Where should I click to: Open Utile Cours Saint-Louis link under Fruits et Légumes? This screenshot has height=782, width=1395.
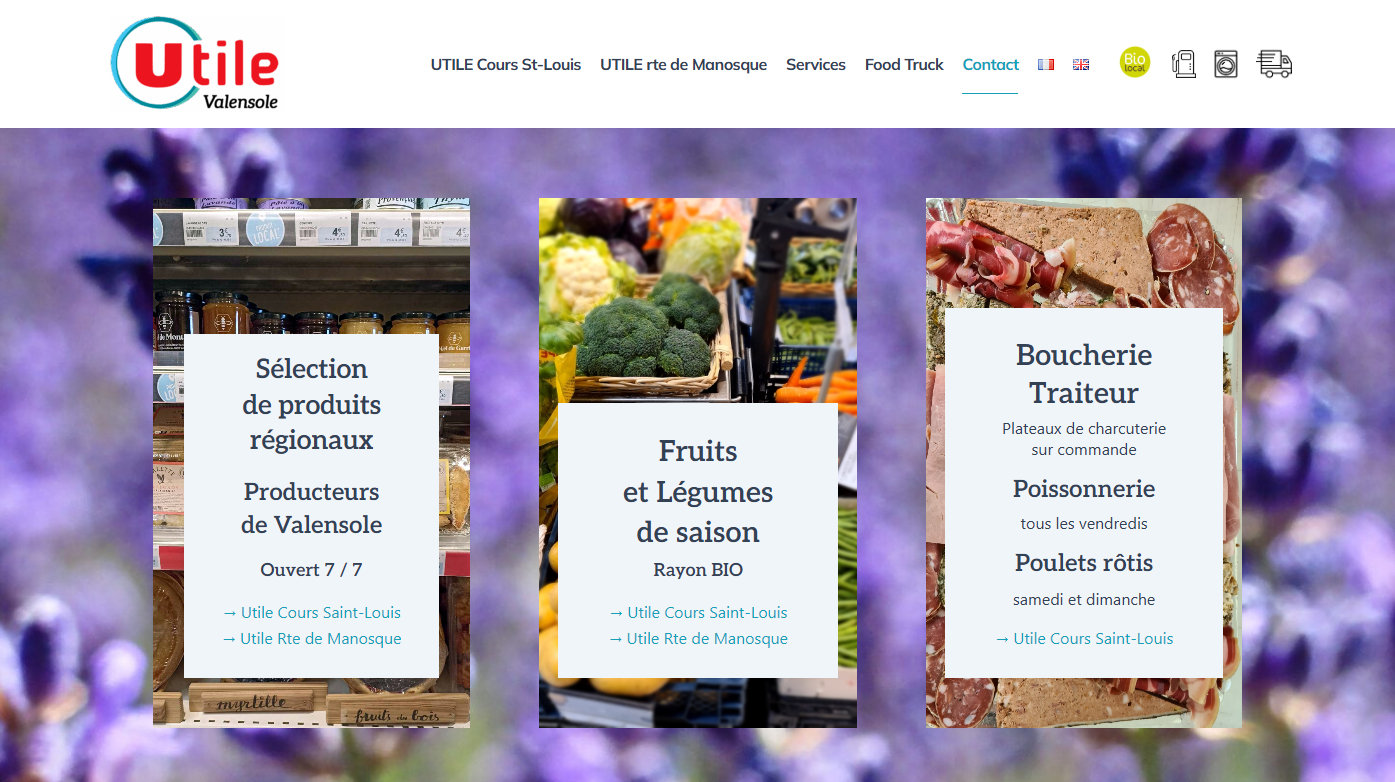(698, 613)
